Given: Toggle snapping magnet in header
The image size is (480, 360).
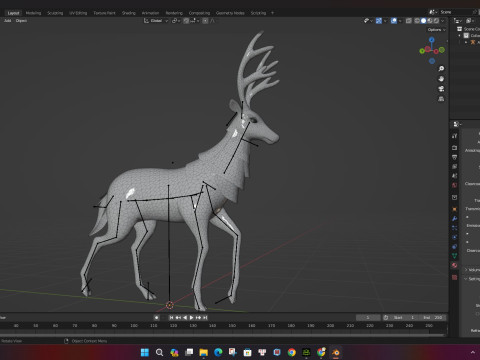Looking at the screenshot, I should [x=186, y=21].
